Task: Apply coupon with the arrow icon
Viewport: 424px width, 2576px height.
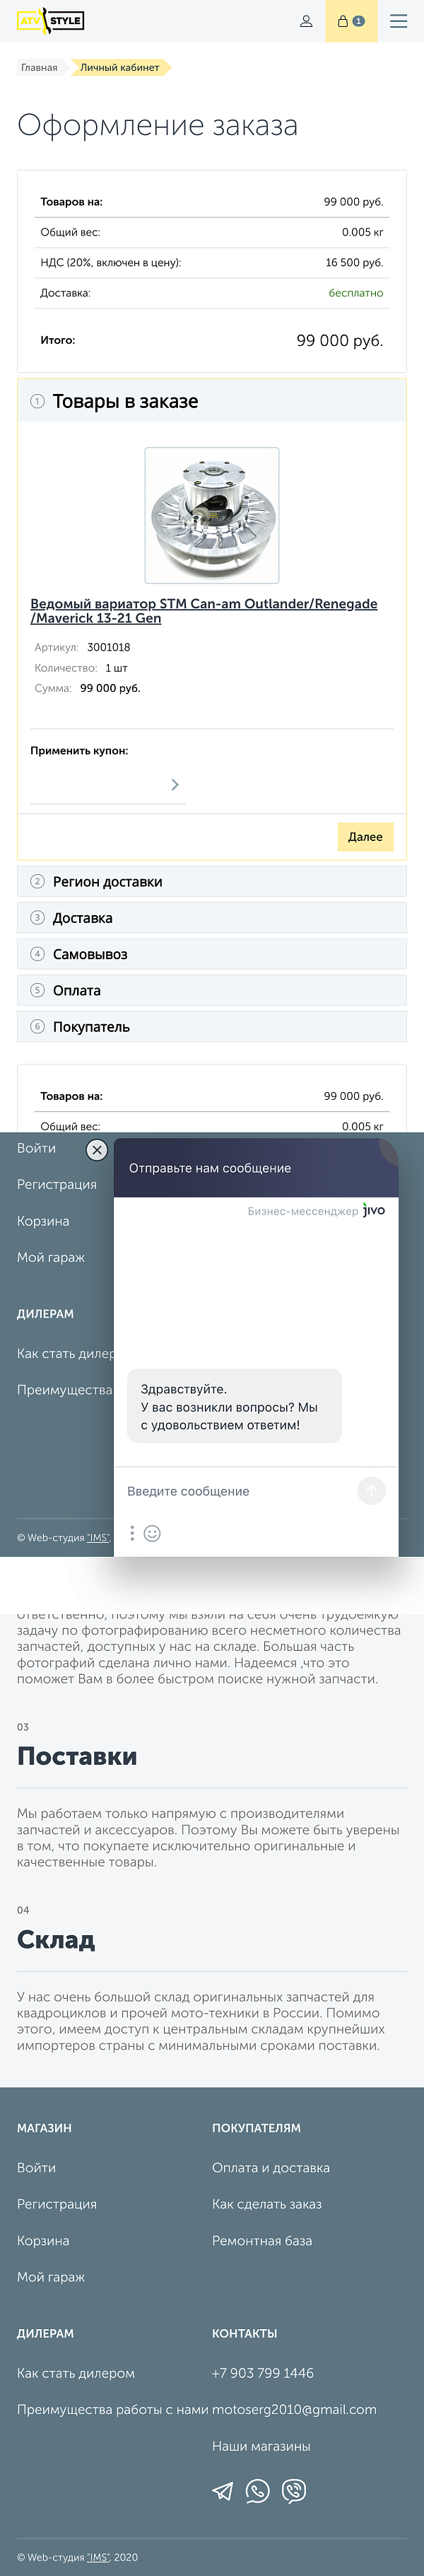Action: pos(175,785)
